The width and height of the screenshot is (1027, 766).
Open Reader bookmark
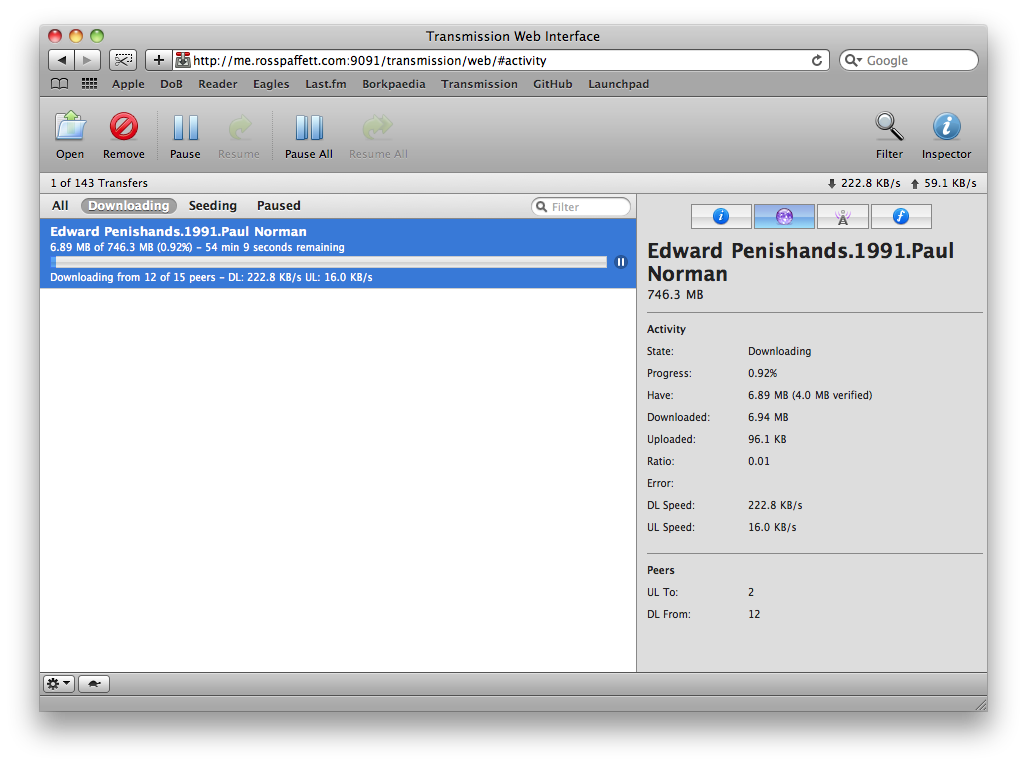pos(218,84)
